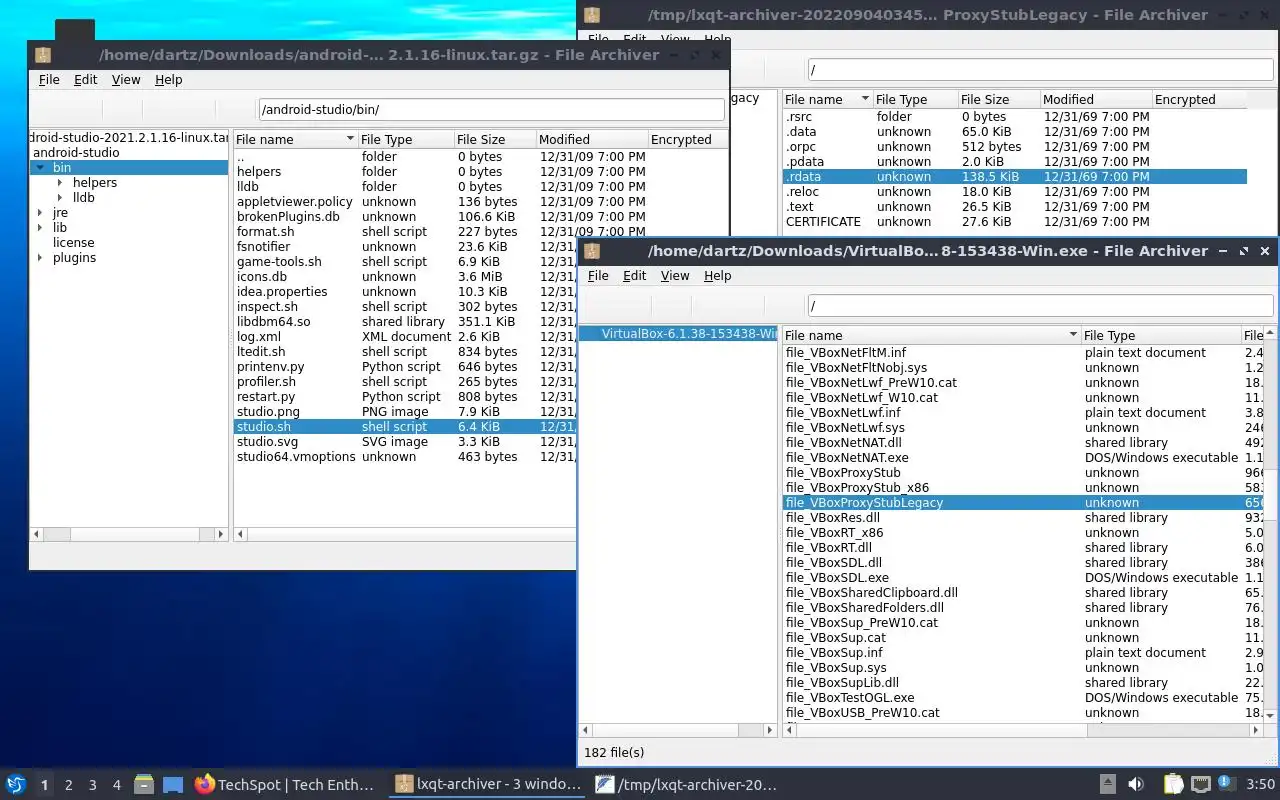Open the LXQt start menu icon
Screen dimensions: 1280x800
point(15,784)
